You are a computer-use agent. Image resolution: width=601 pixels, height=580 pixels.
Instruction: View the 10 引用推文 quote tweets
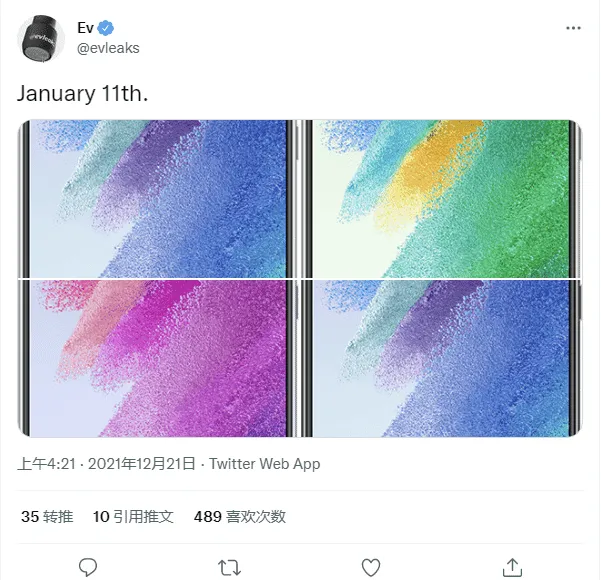133,517
